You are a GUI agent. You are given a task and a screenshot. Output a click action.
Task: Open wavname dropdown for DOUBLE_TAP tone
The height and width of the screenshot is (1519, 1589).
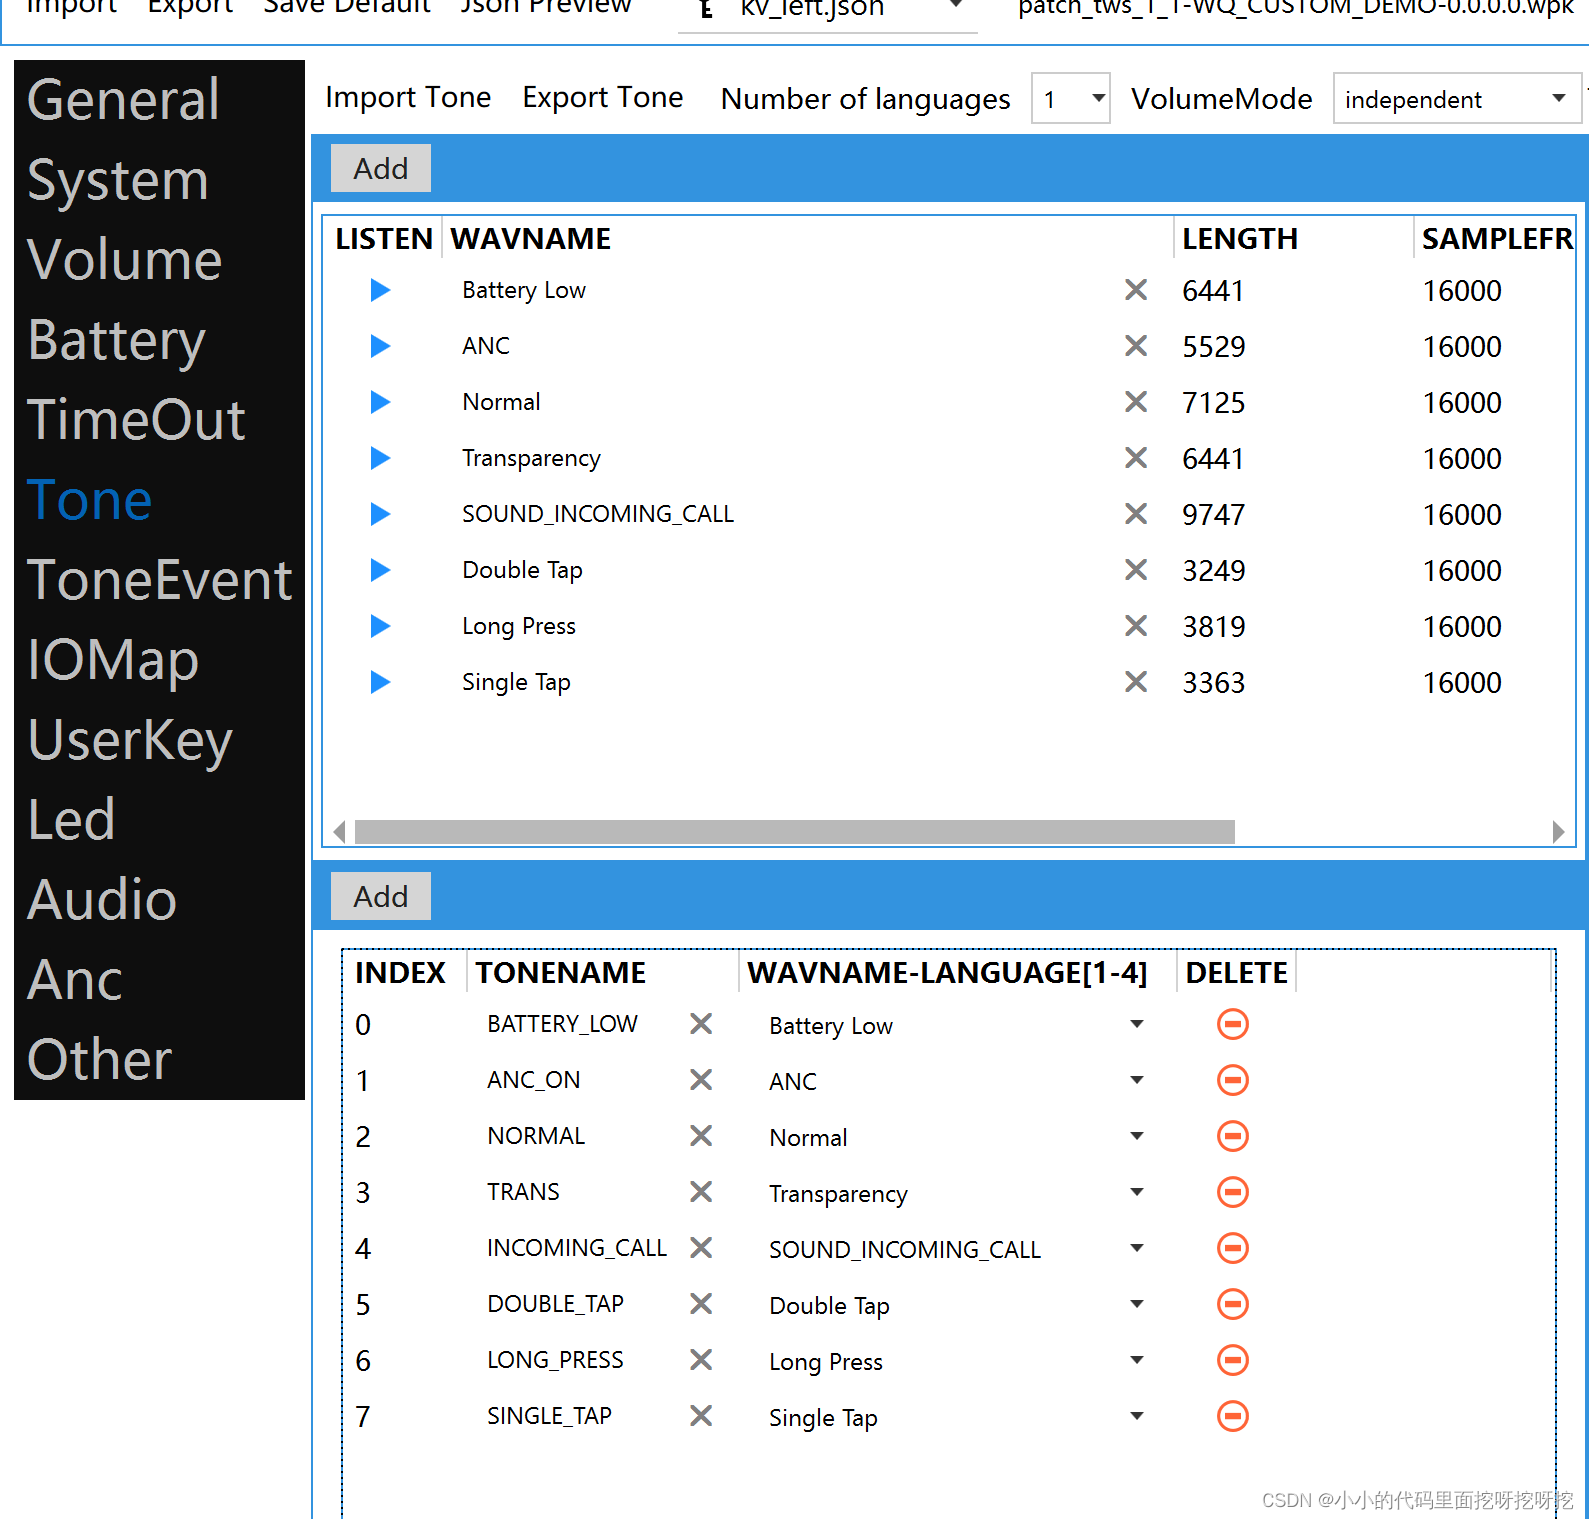pyautogui.click(x=1137, y=1304)
